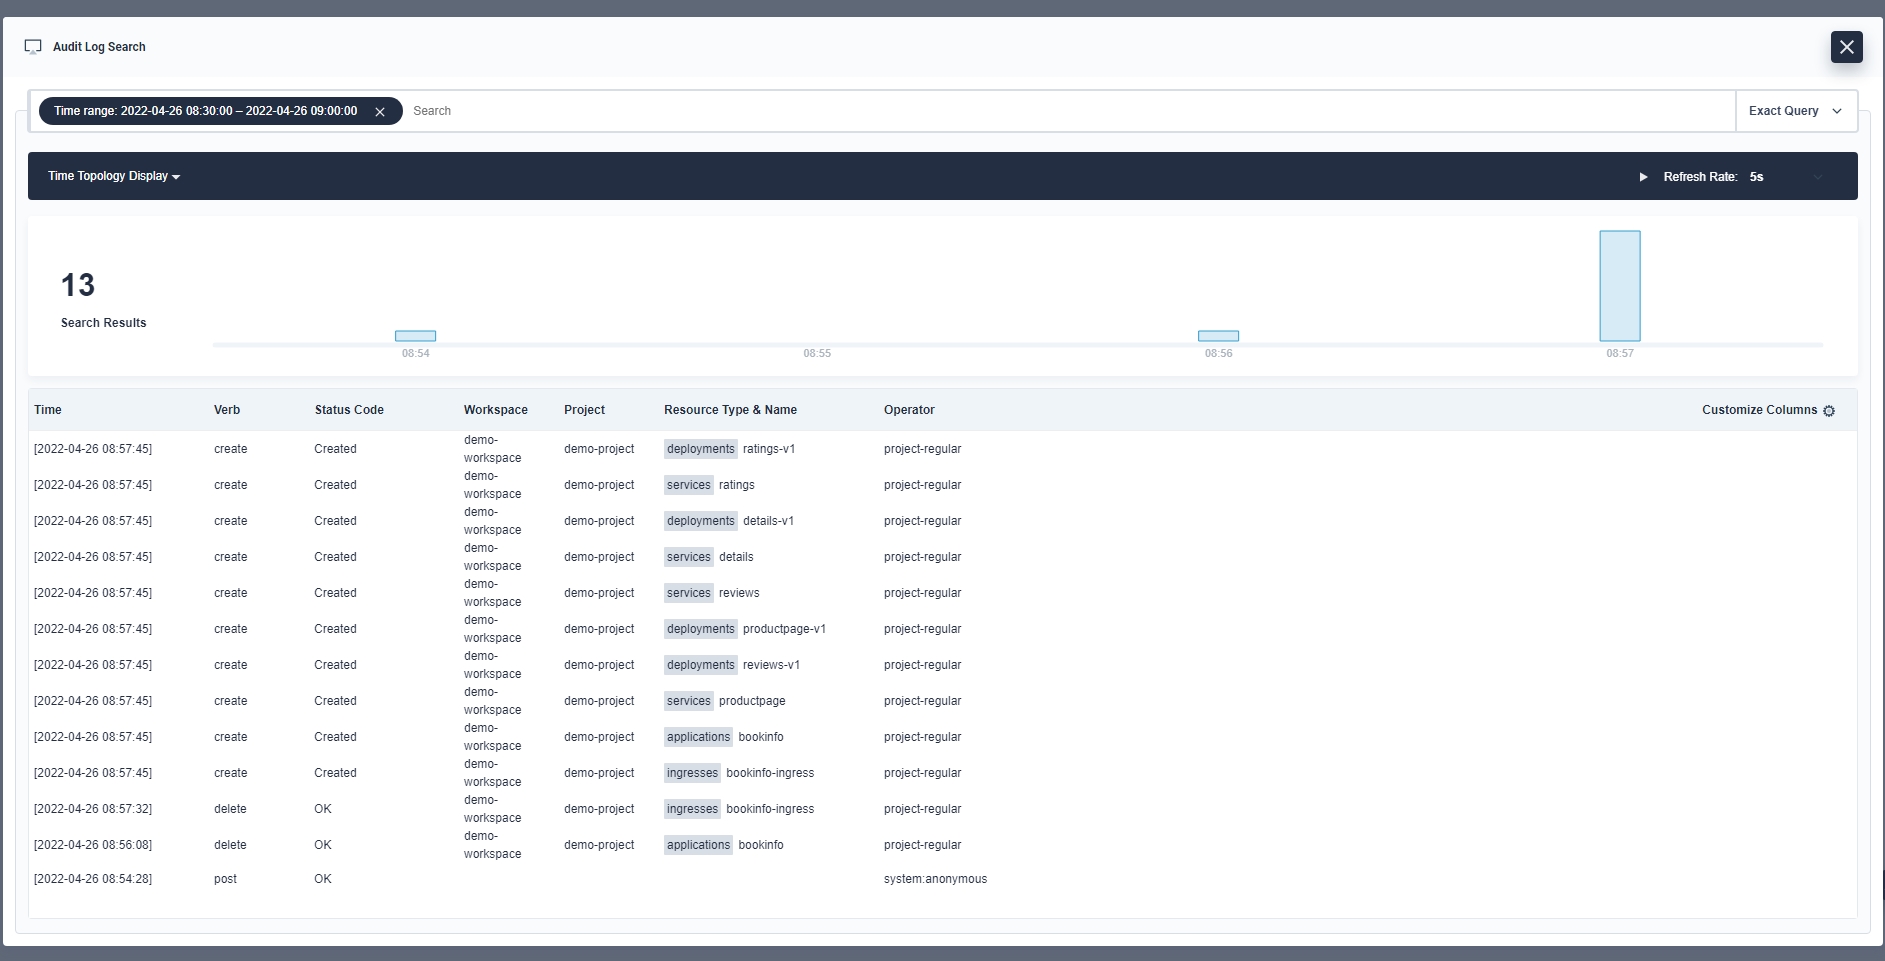The height and width of the screenshot is (961, 1885).
Task: Start auto-refresh with the play button
Action: coord(1643,177)
